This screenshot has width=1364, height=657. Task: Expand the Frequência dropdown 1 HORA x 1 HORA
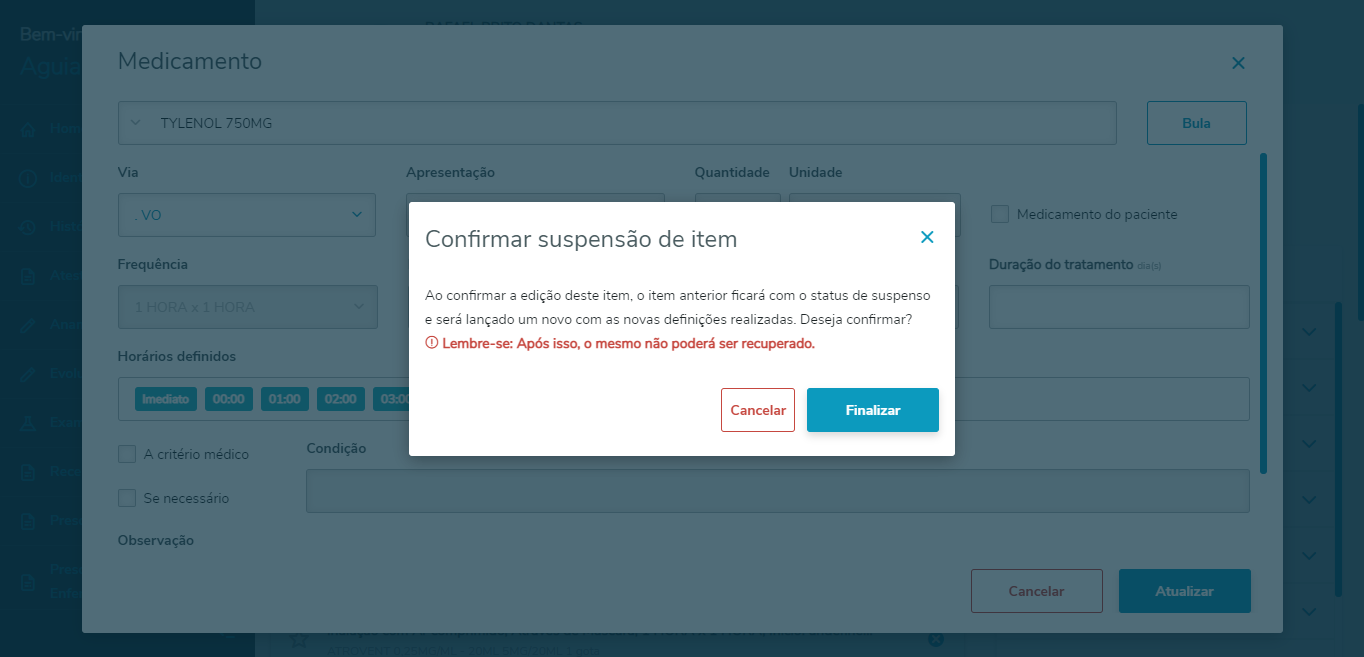248,307
